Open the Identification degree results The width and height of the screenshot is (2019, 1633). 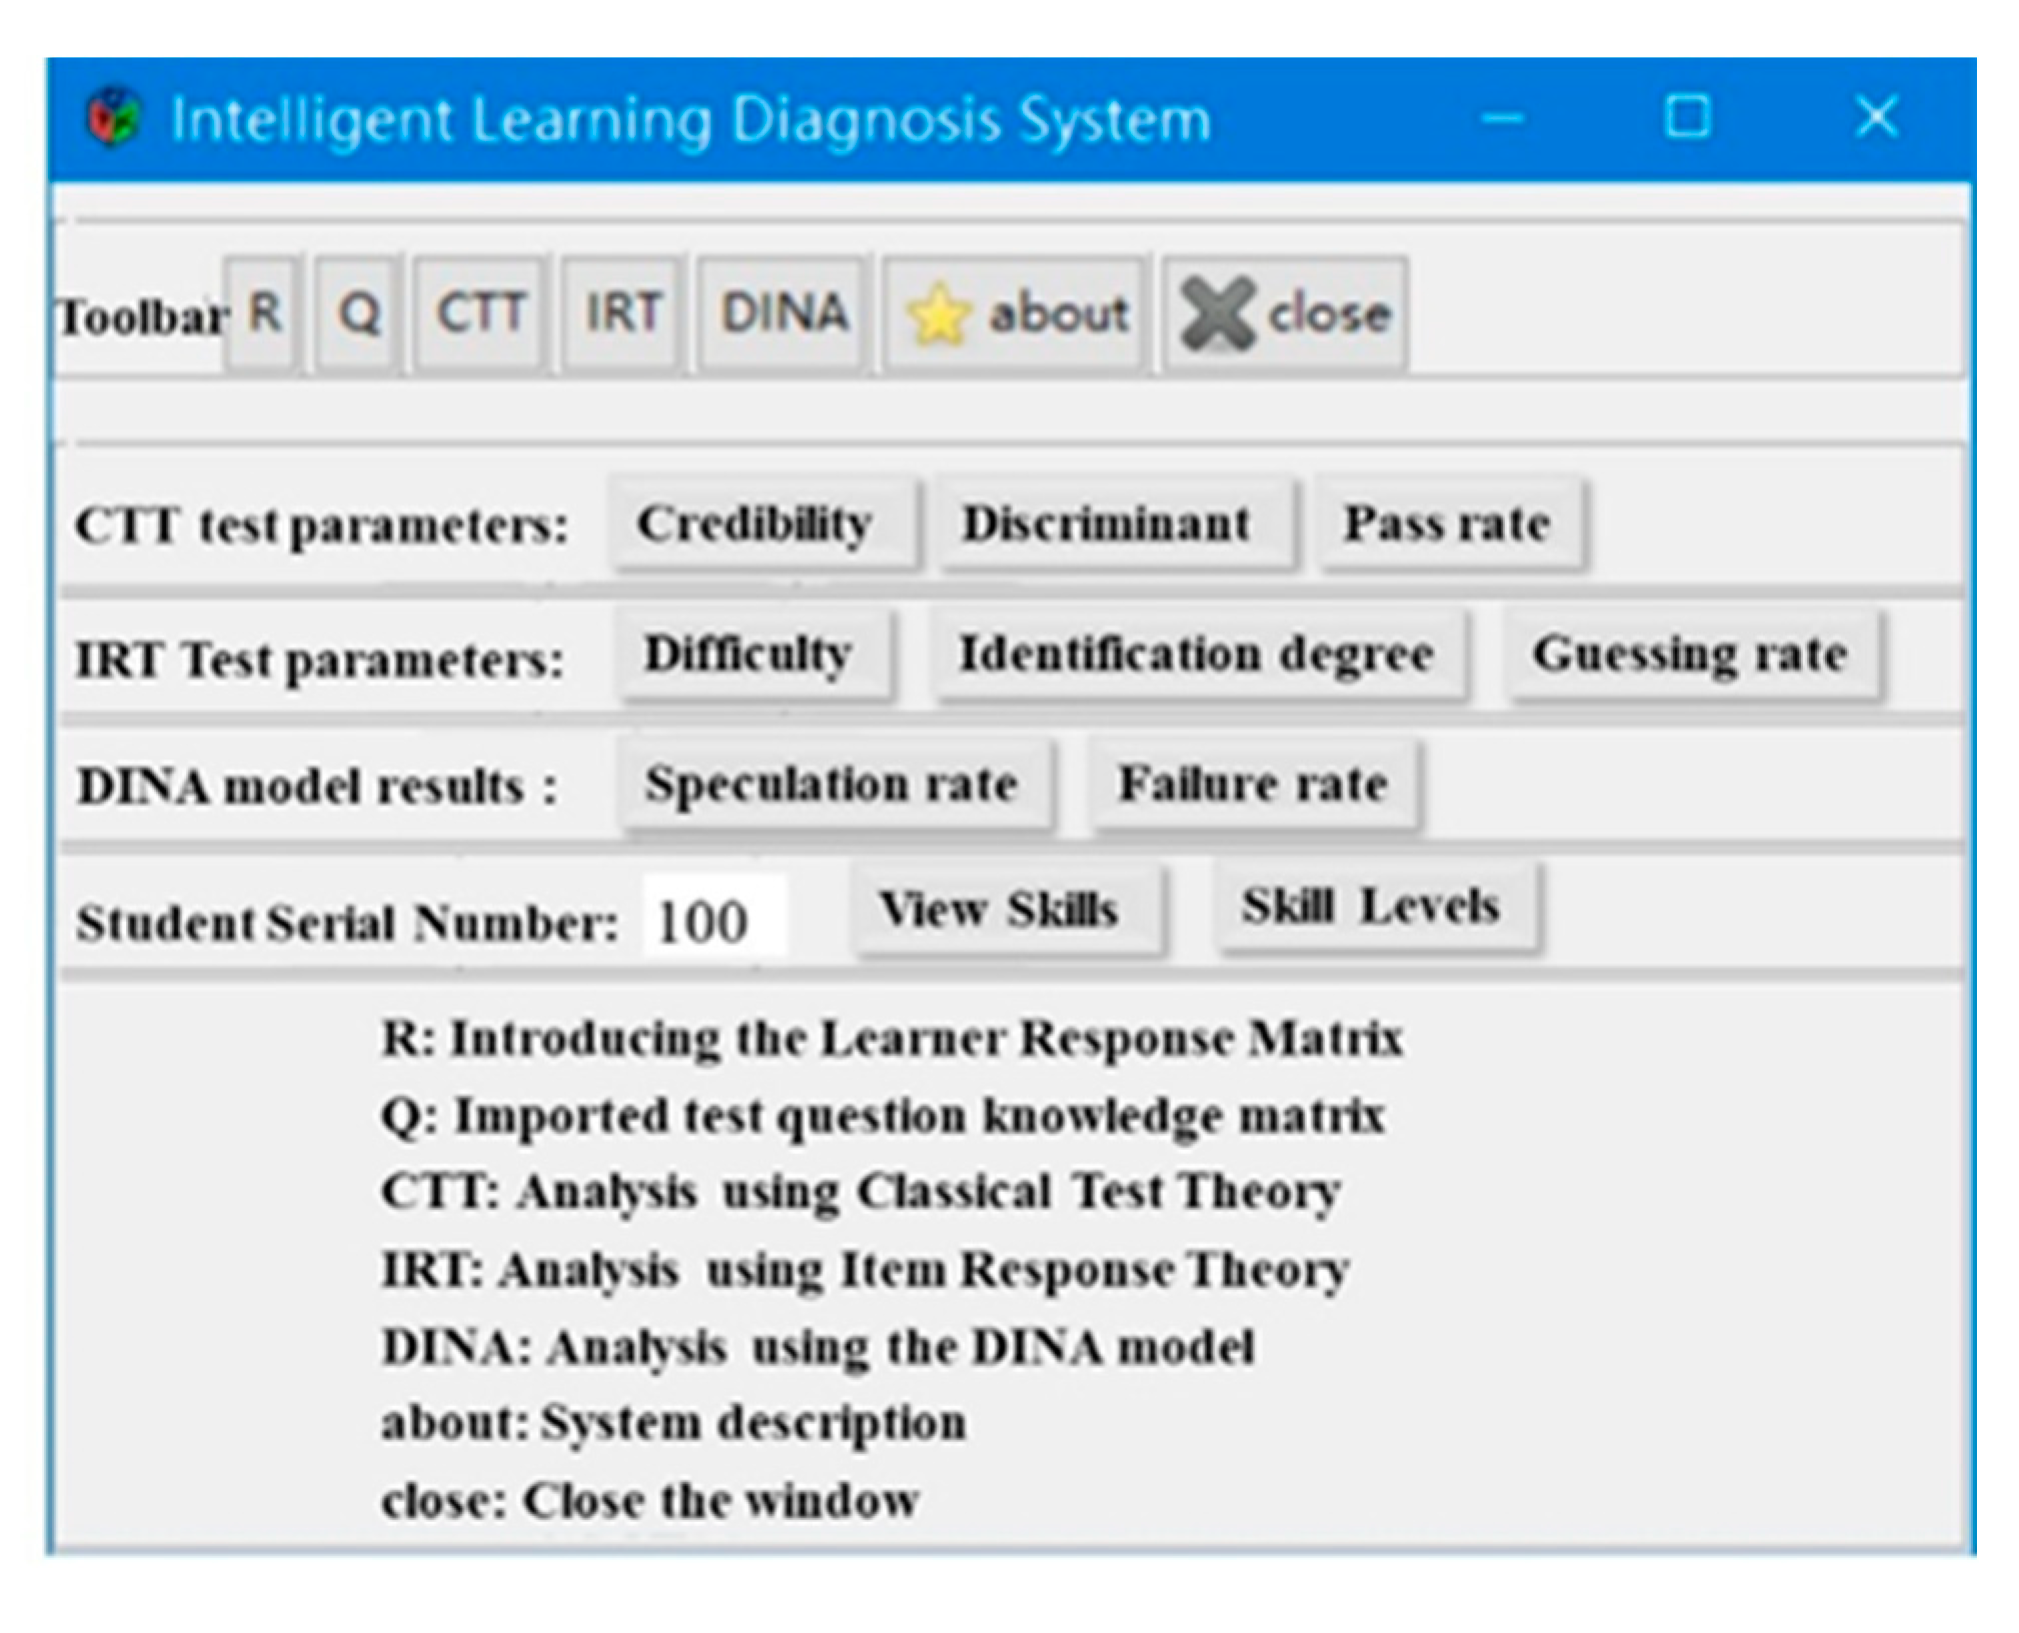coord(1196,655)
